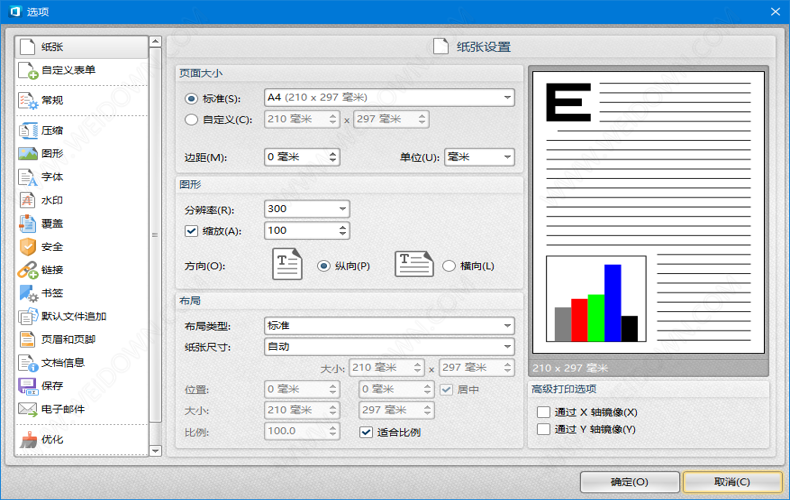Viewport: 790px width, 500px height.
Task: Choose 横向(L) landscape radio button
Action: click(448, 266)
